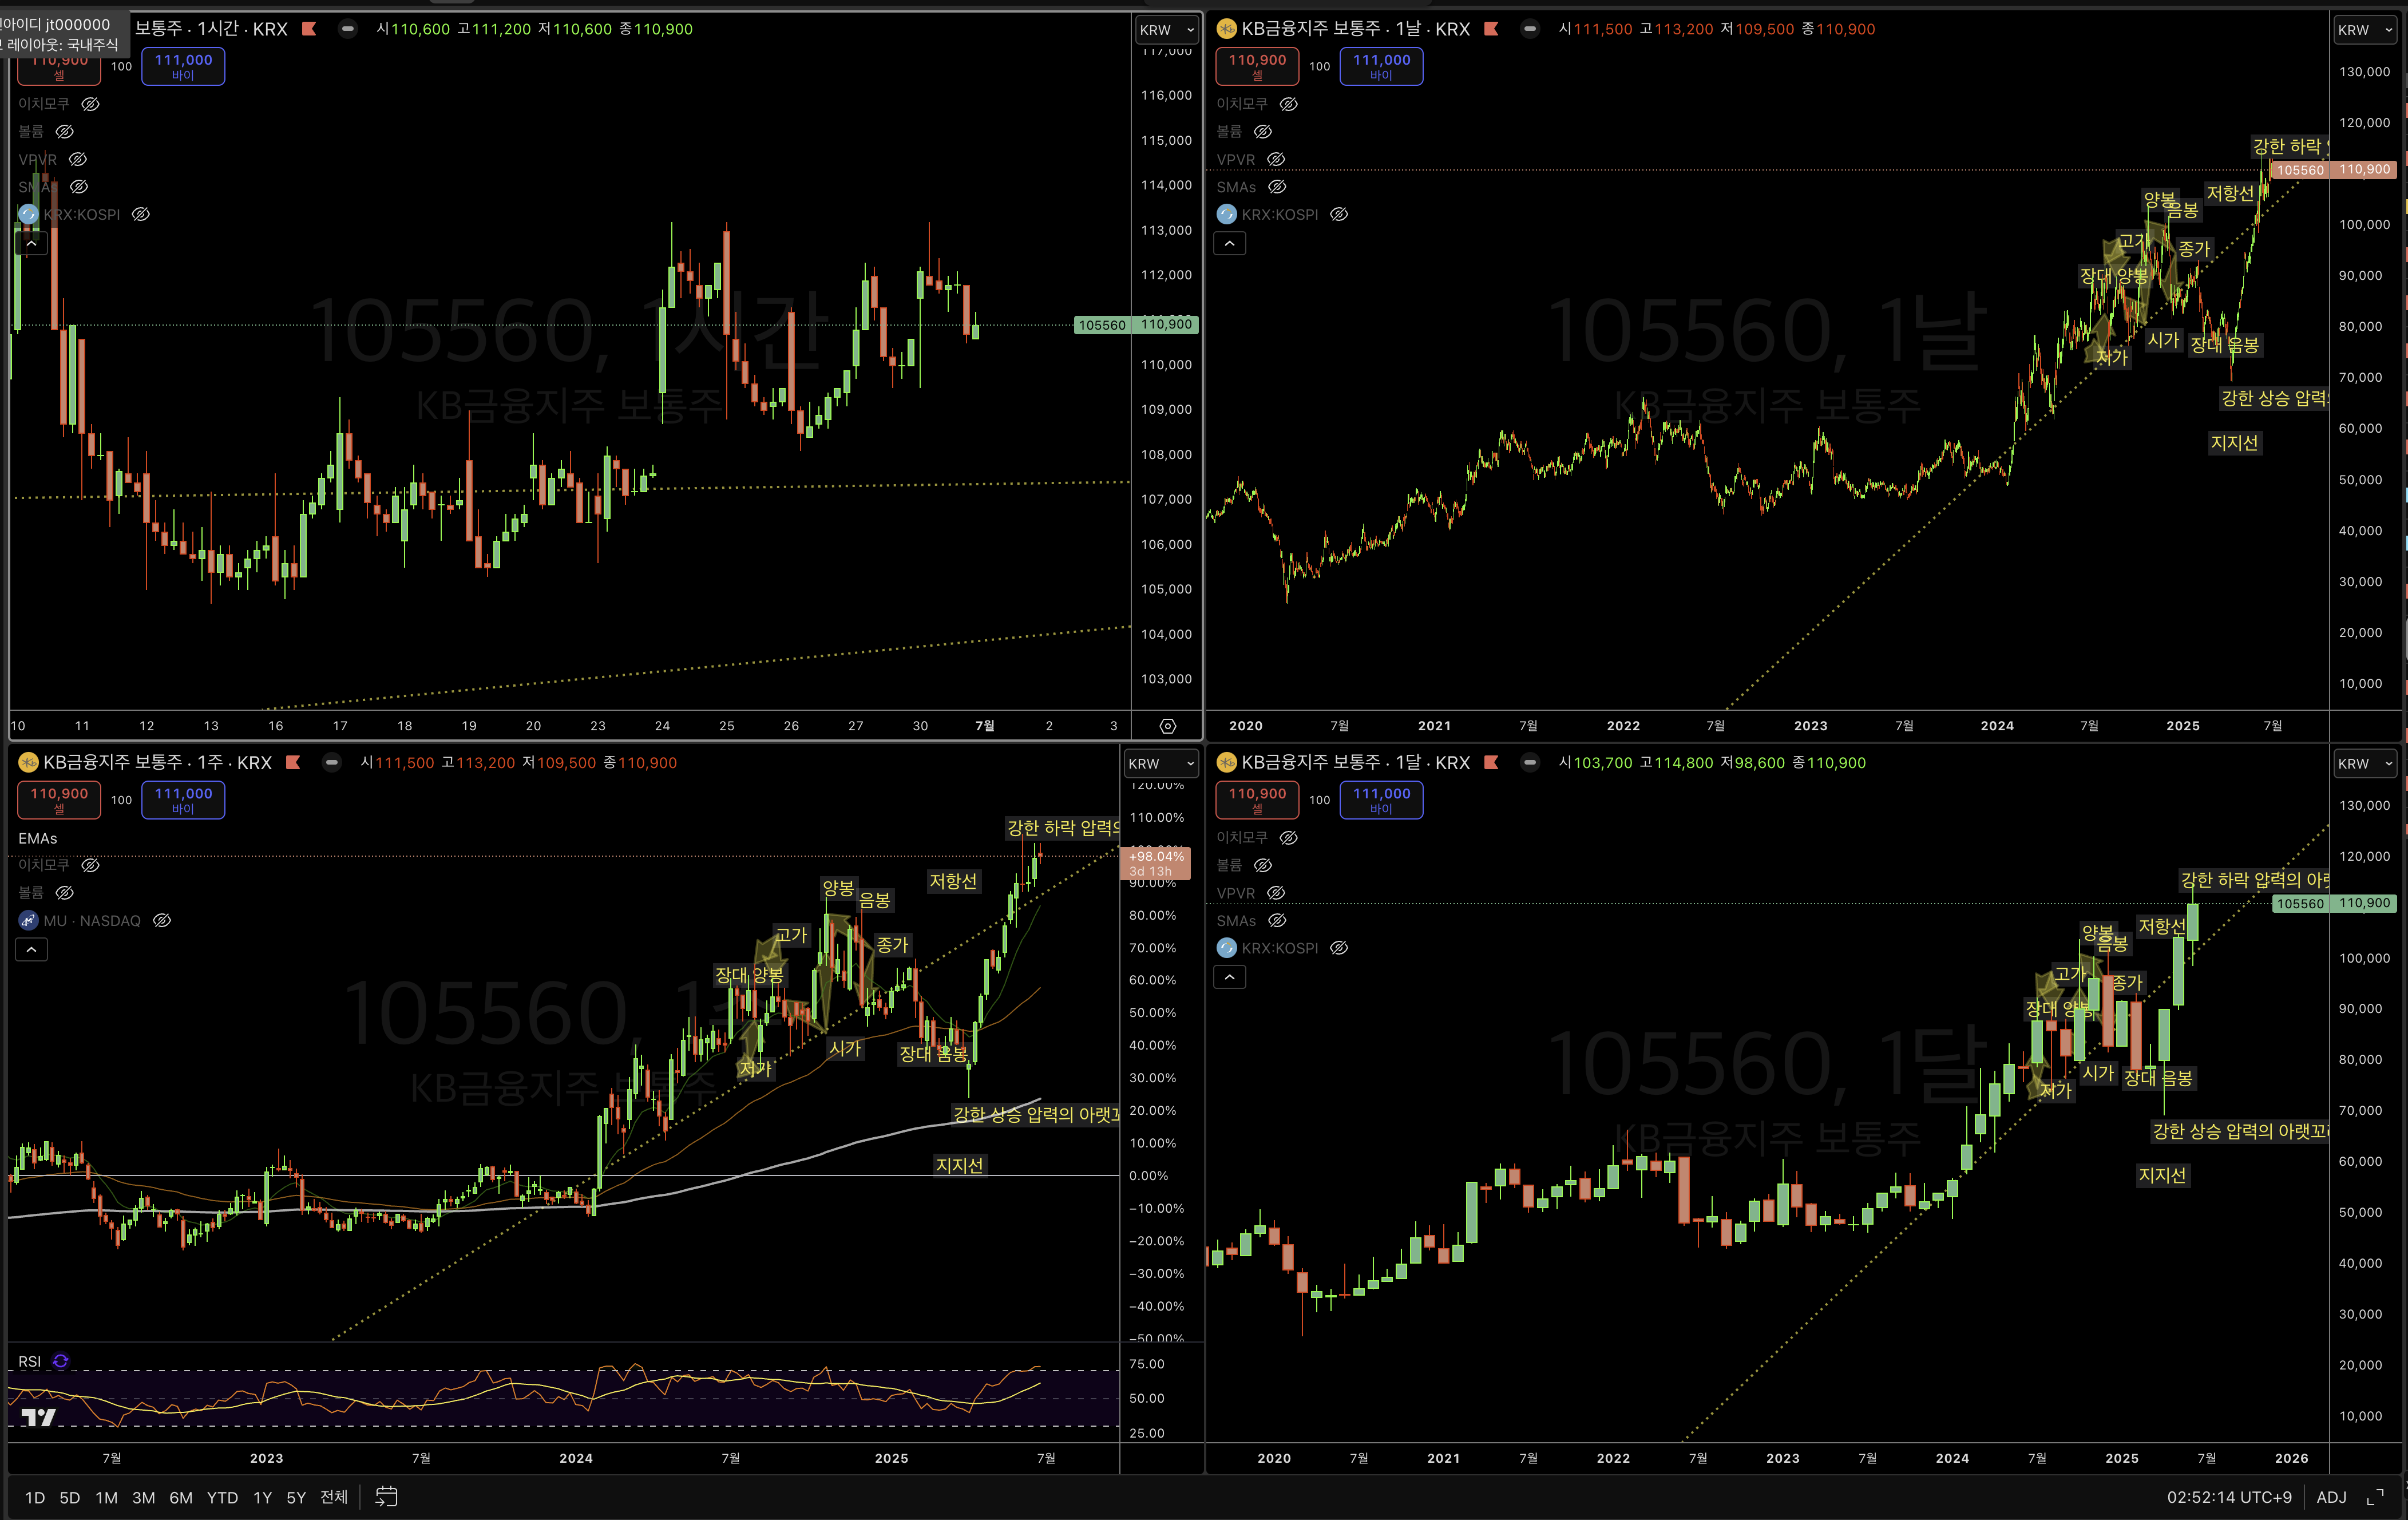2408x1520 pixels.
Task: Click the KRX:KOSPI logo on the daily chart
Action: click(1226, 214)
